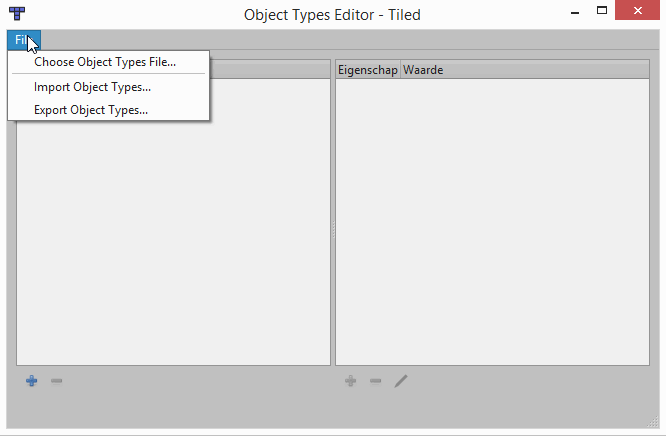Click the Eigenschap column header
Viewport: 666px width, 436px height.
click(367, 70)
